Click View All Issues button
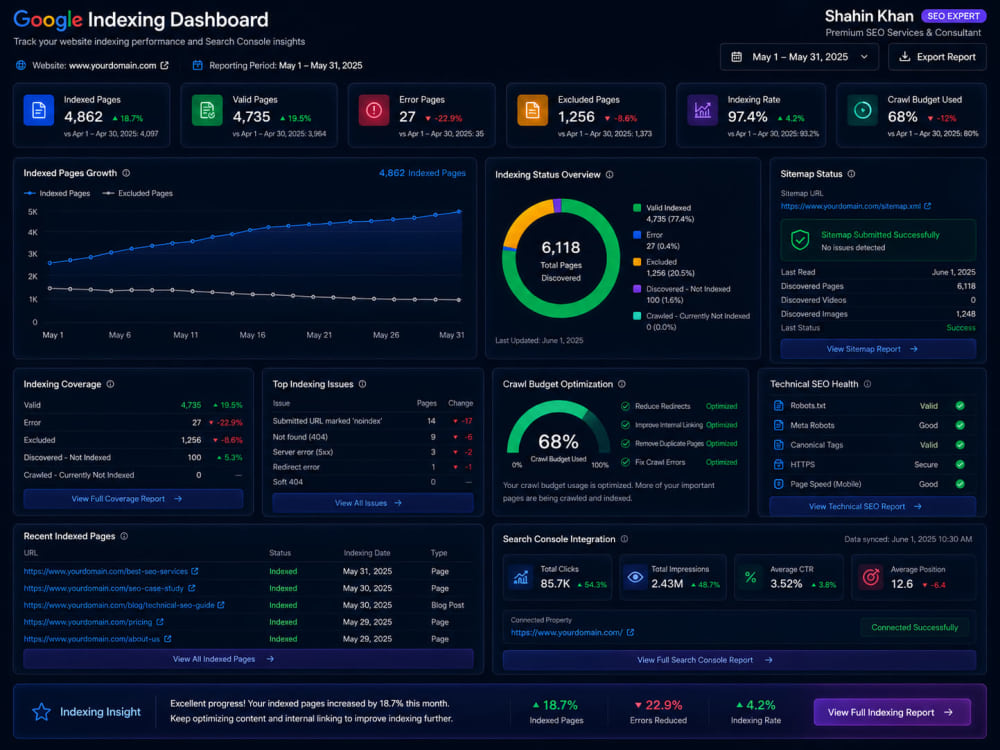The height and width of the screenshot is (750, 1000). (372, 503)
